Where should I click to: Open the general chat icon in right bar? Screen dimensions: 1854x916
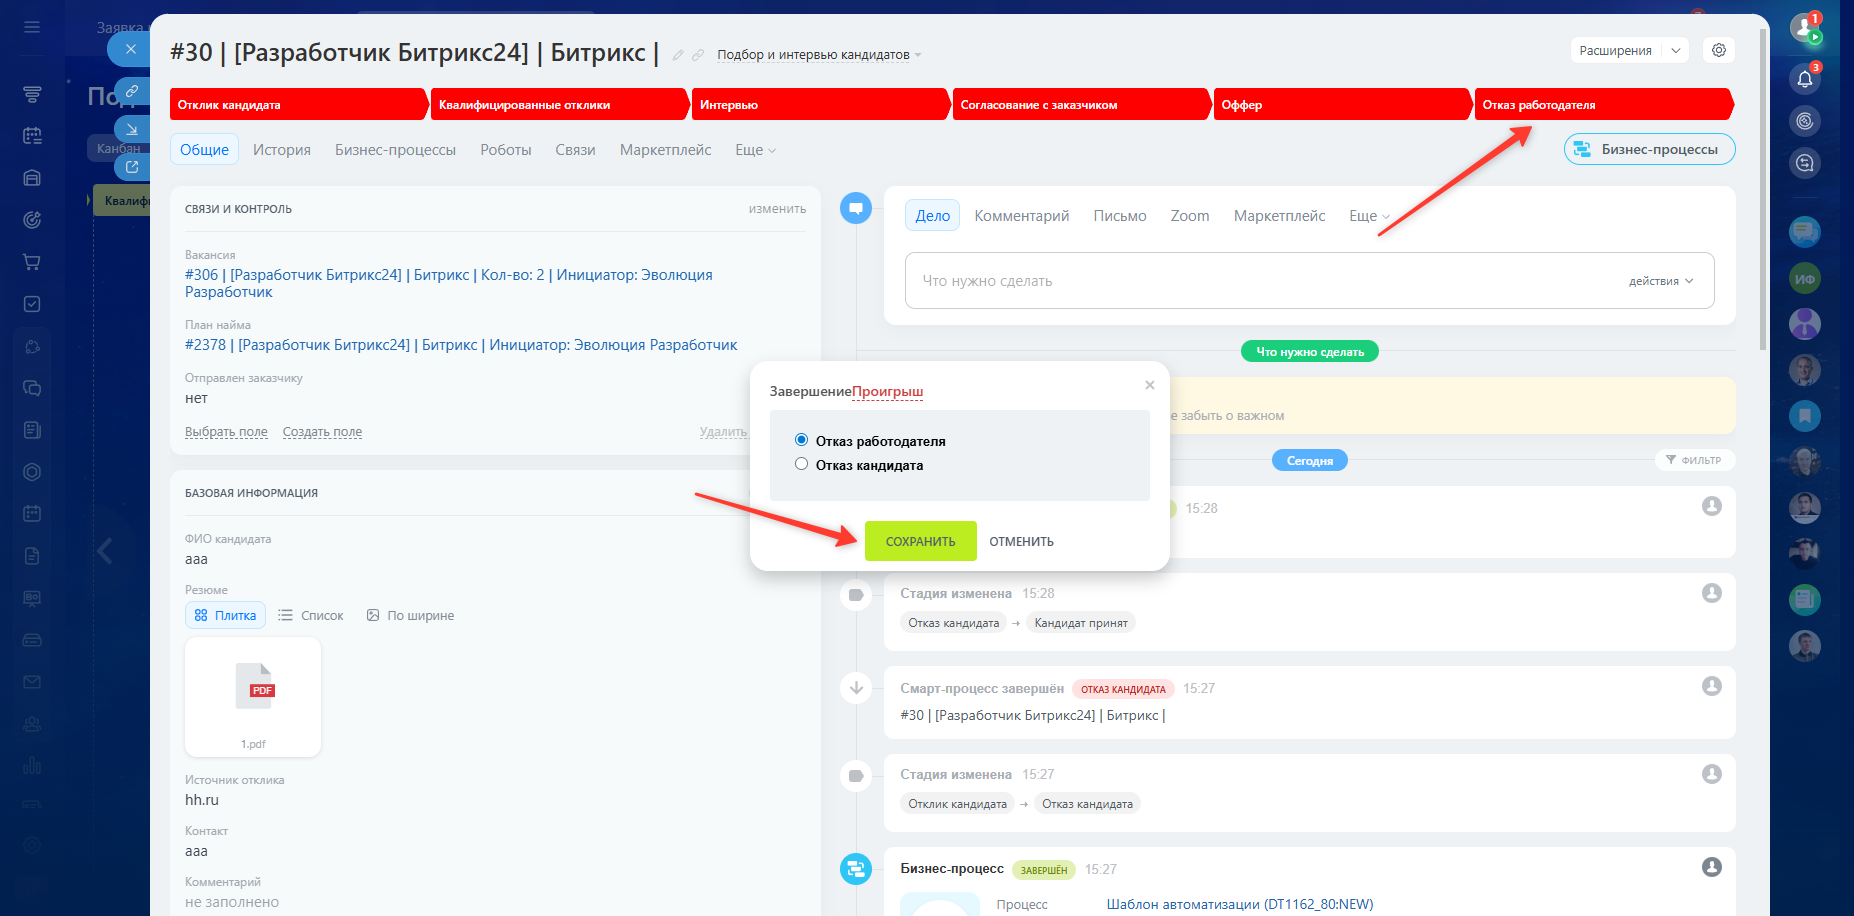pos(1805,232)
